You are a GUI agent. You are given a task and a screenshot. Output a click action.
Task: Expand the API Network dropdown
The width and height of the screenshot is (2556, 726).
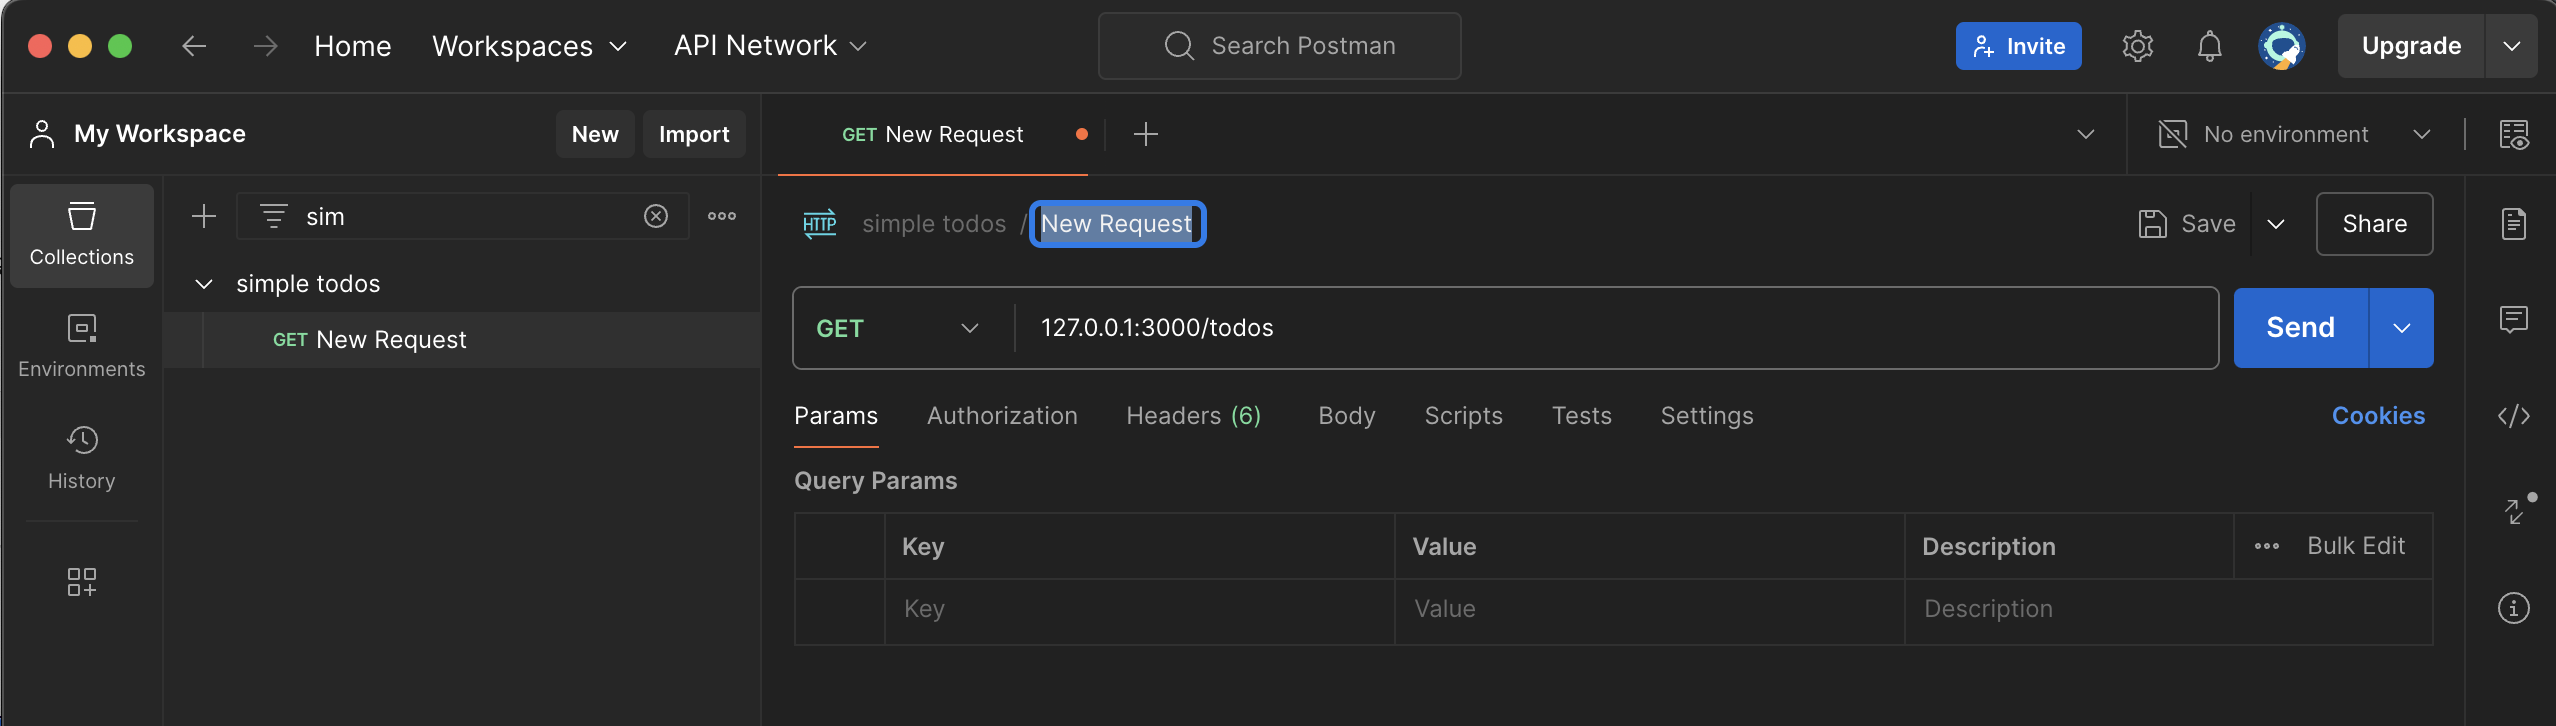tap(770, 46)
